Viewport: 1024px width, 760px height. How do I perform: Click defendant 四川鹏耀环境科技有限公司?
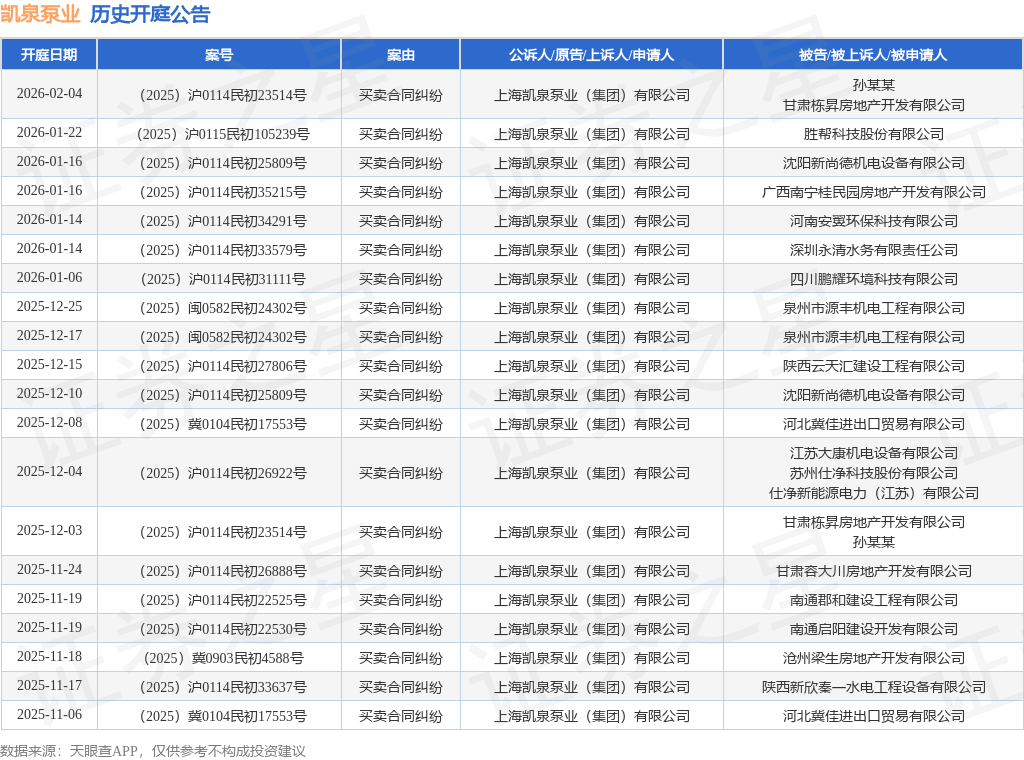click(874, 279)
